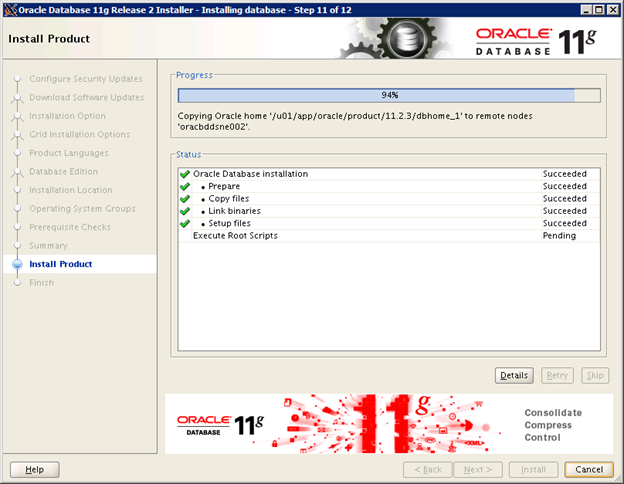Image resolution: width=624 pixels, height=484 pixels.
Task: Minimize the installer window
Action: coord(585,10)
